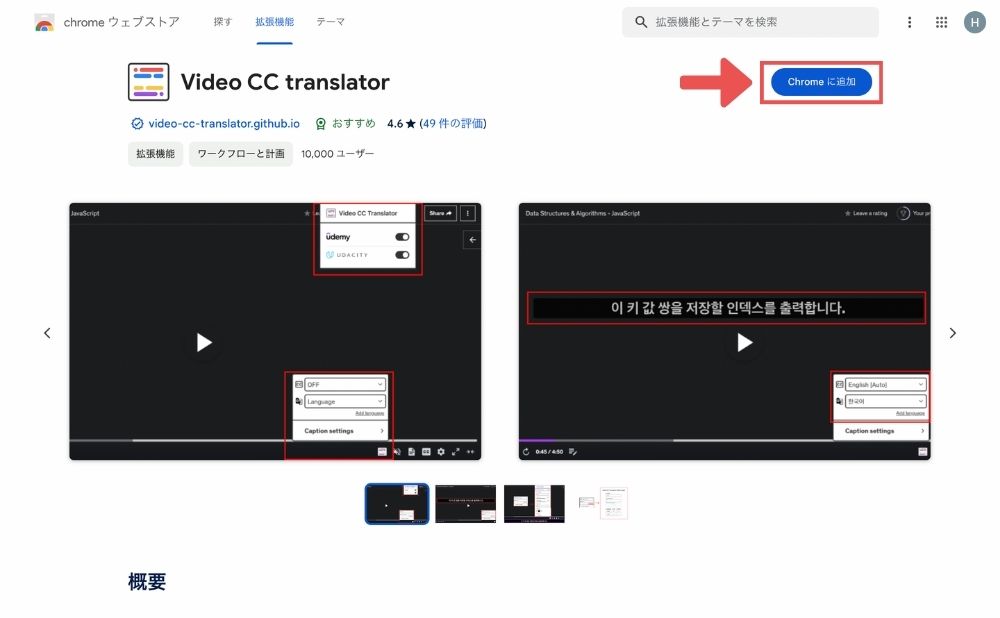Click the verified publisher badge icon

[137, 124]
